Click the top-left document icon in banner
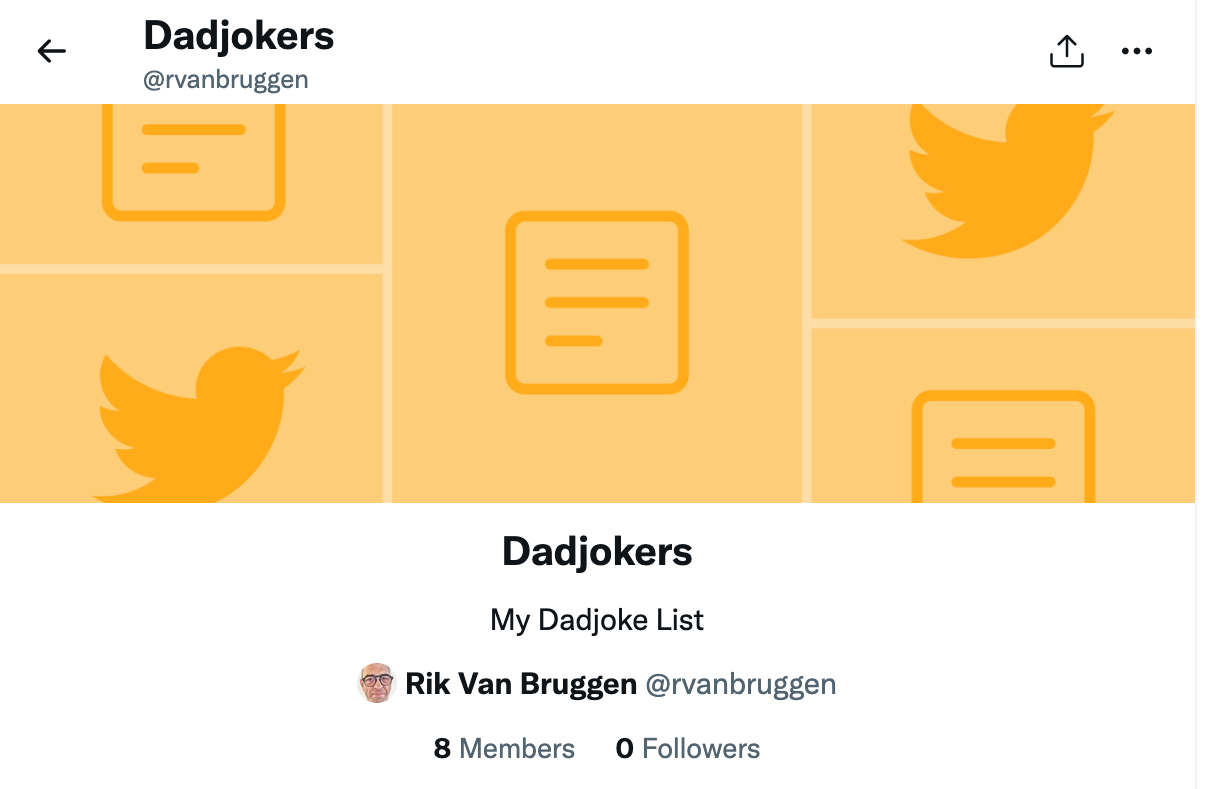 pos(194,162)
